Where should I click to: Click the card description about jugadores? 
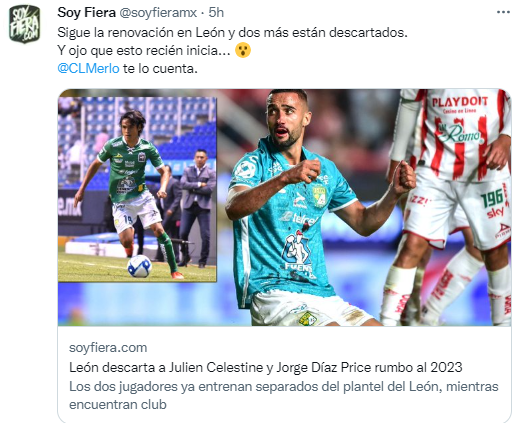[x=283, y=395]
